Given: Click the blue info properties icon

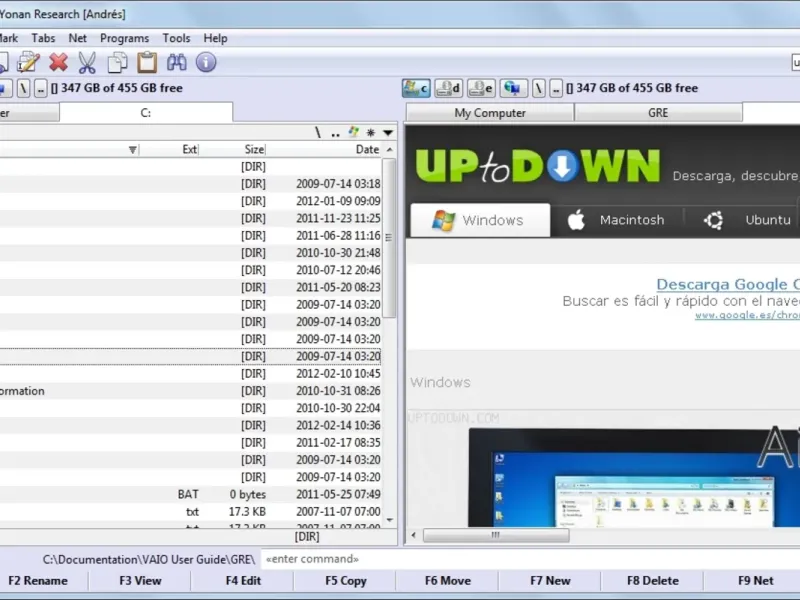Looking at the screenshot, I should tap(206, 62).
